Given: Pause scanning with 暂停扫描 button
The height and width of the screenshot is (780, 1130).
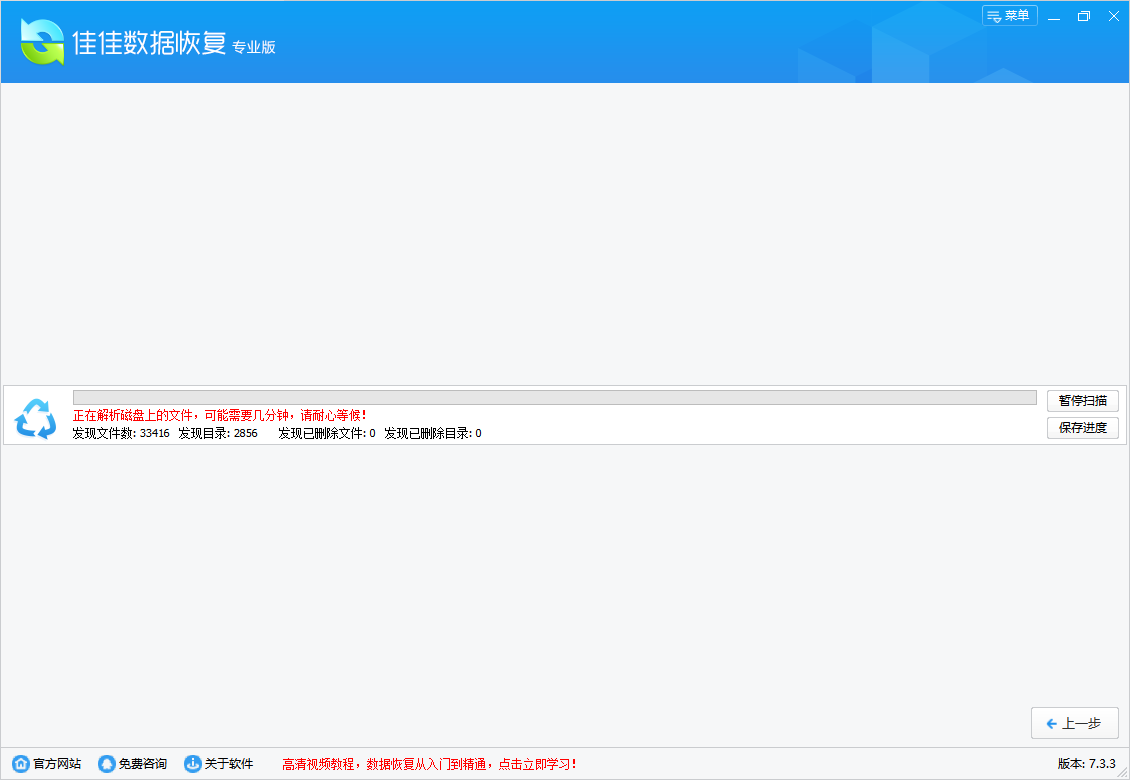Looking at the screenshot, I should tap(1083, 400).
